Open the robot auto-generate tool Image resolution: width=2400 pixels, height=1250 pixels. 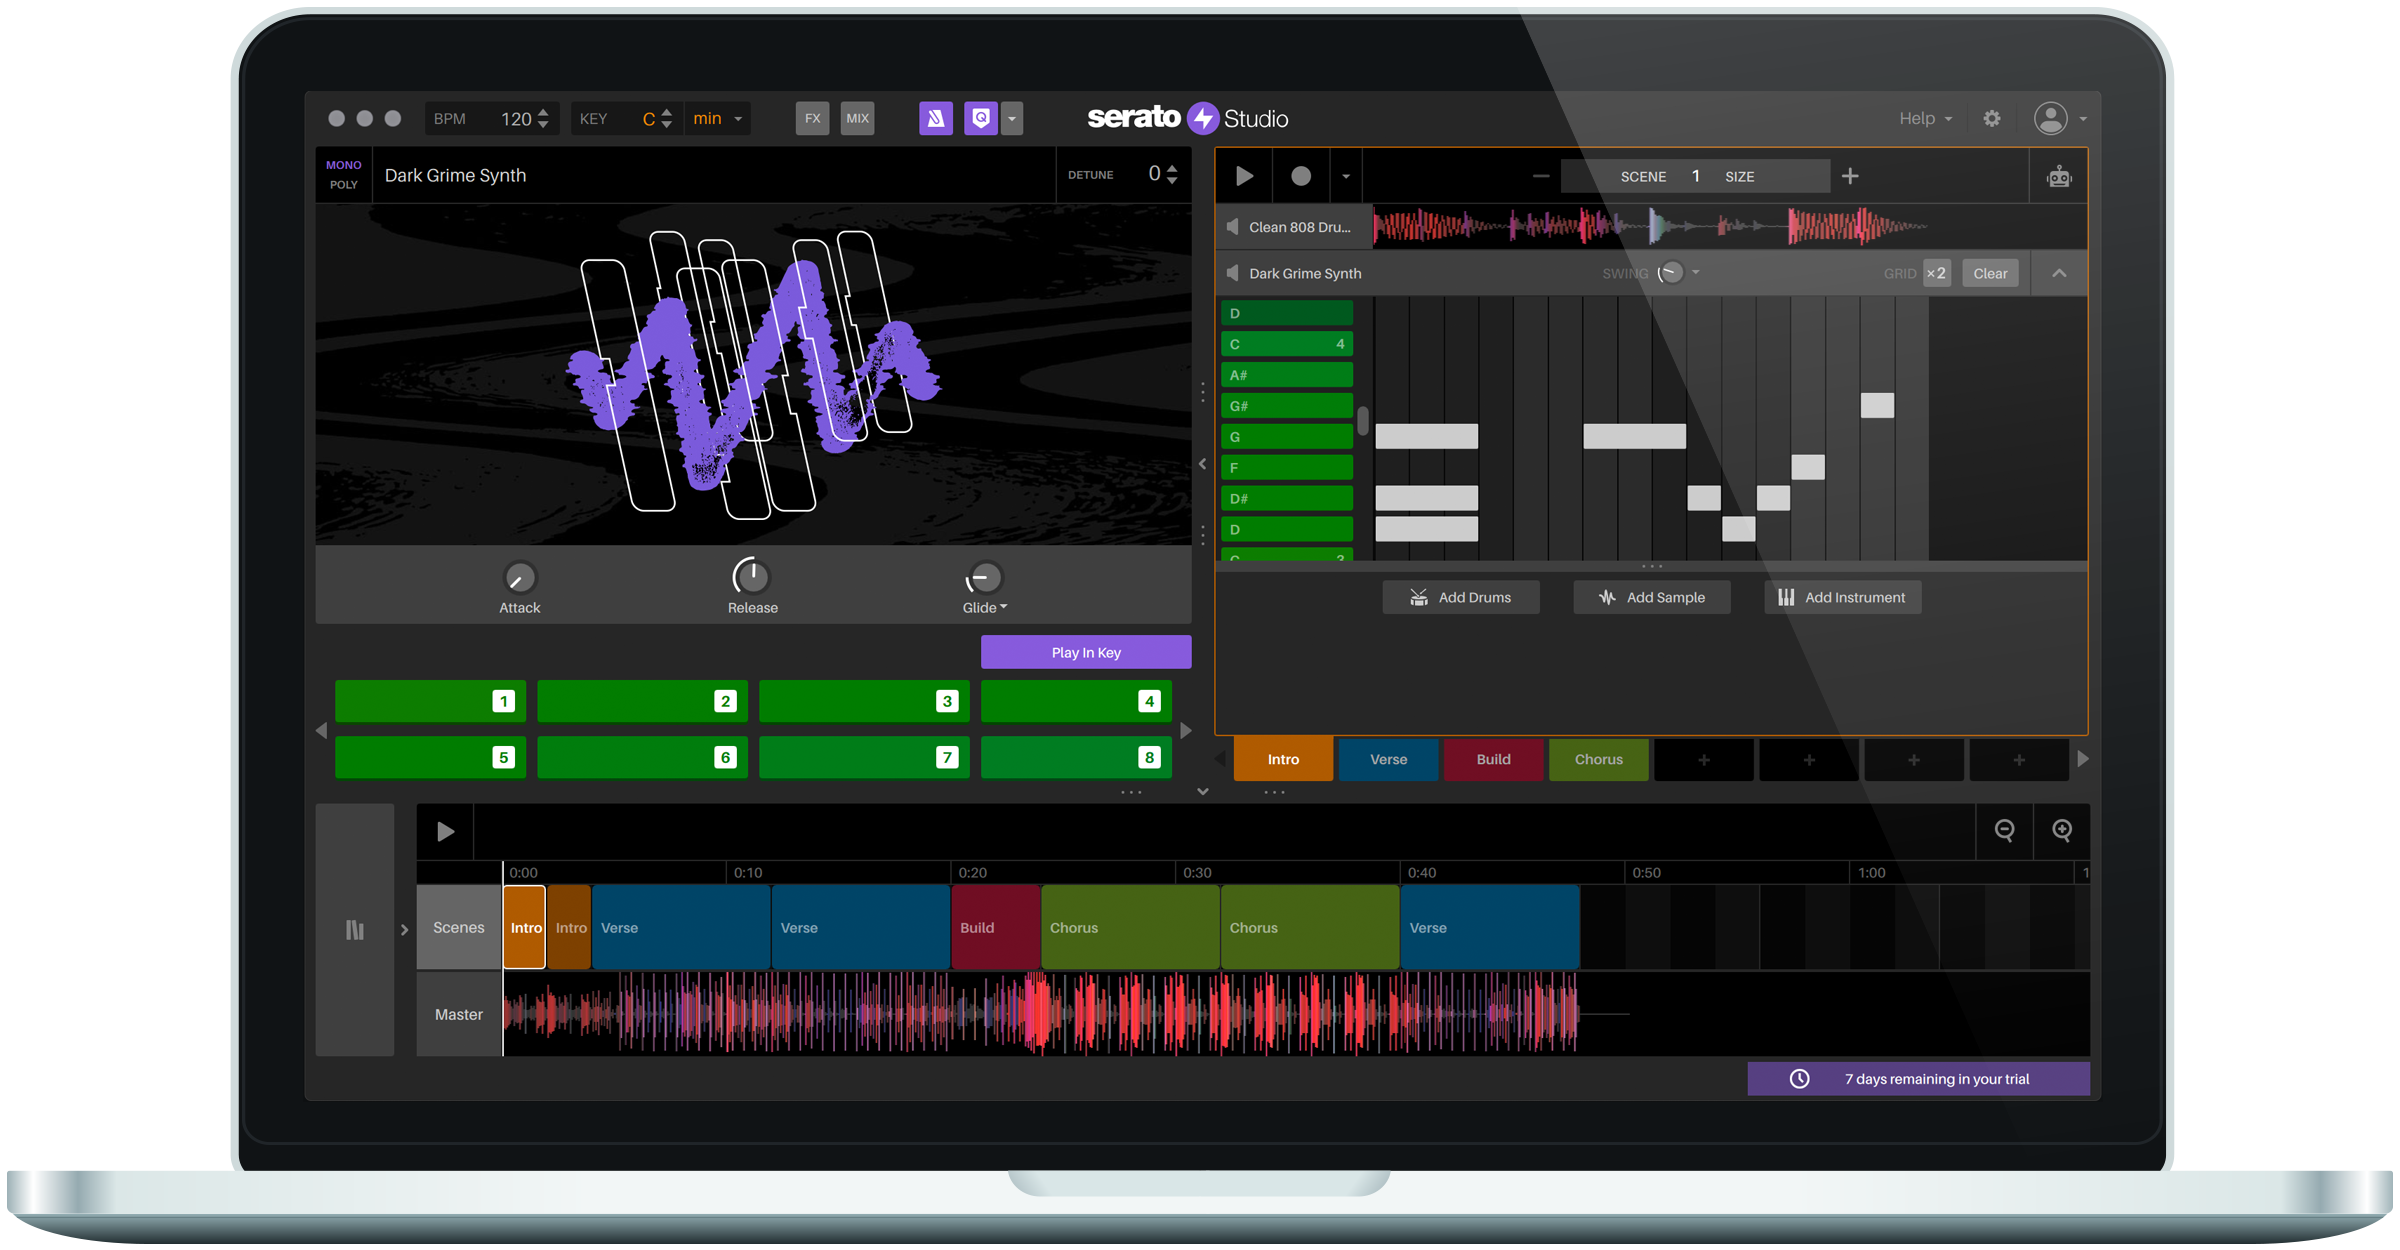(x=2058, y=176)
